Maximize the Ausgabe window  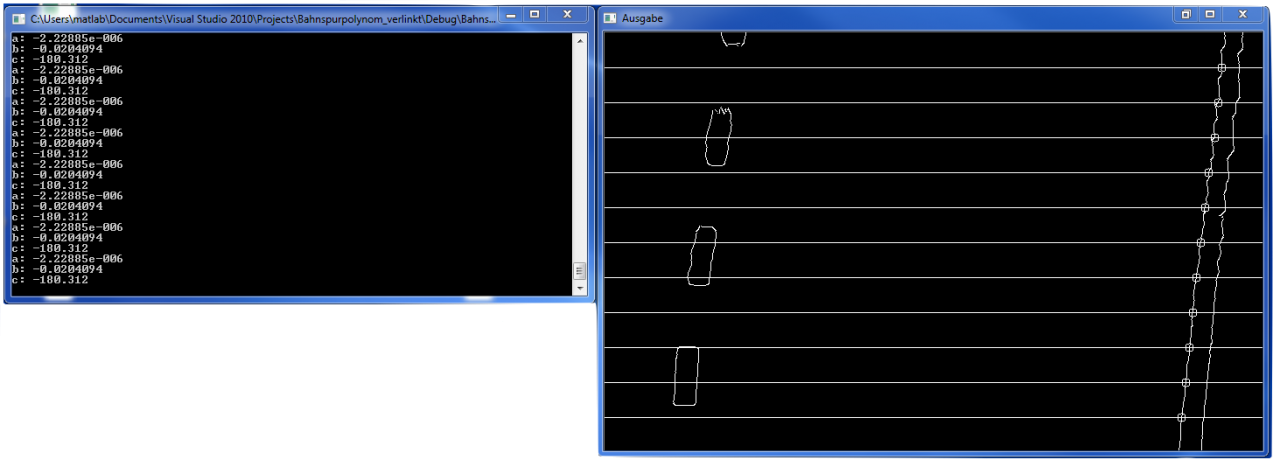[x=1210, y=15]
